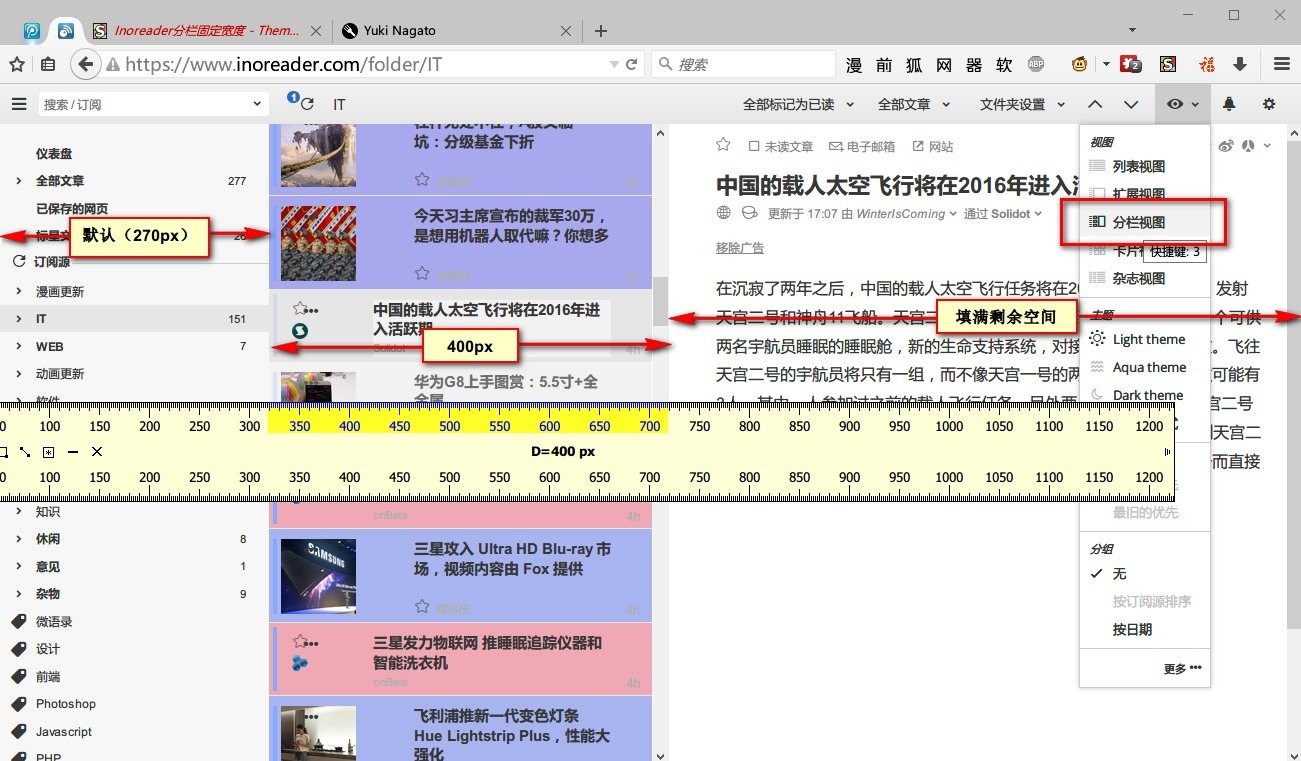Open the browser downloads arrow
The height and width of the screenshot is (761, 1301).
pyautogui.click(x=1240, y=64)
